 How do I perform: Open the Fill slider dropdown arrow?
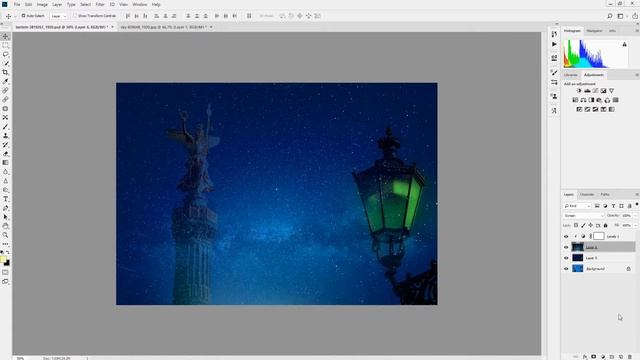point(636,225)
